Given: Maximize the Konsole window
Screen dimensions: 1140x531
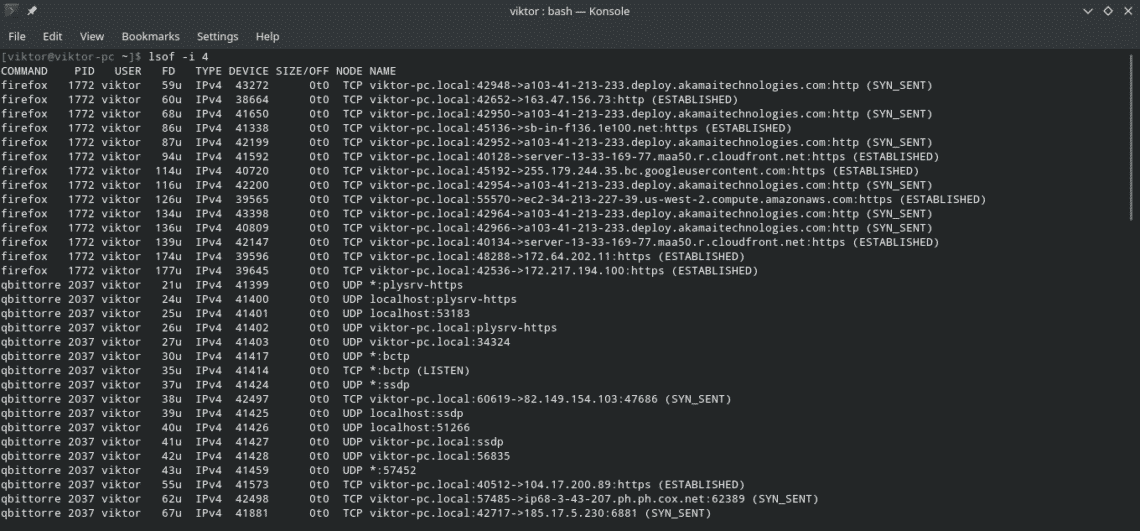Looking at the screenshot, I should pyautogui.click(x=1107, y=11).
